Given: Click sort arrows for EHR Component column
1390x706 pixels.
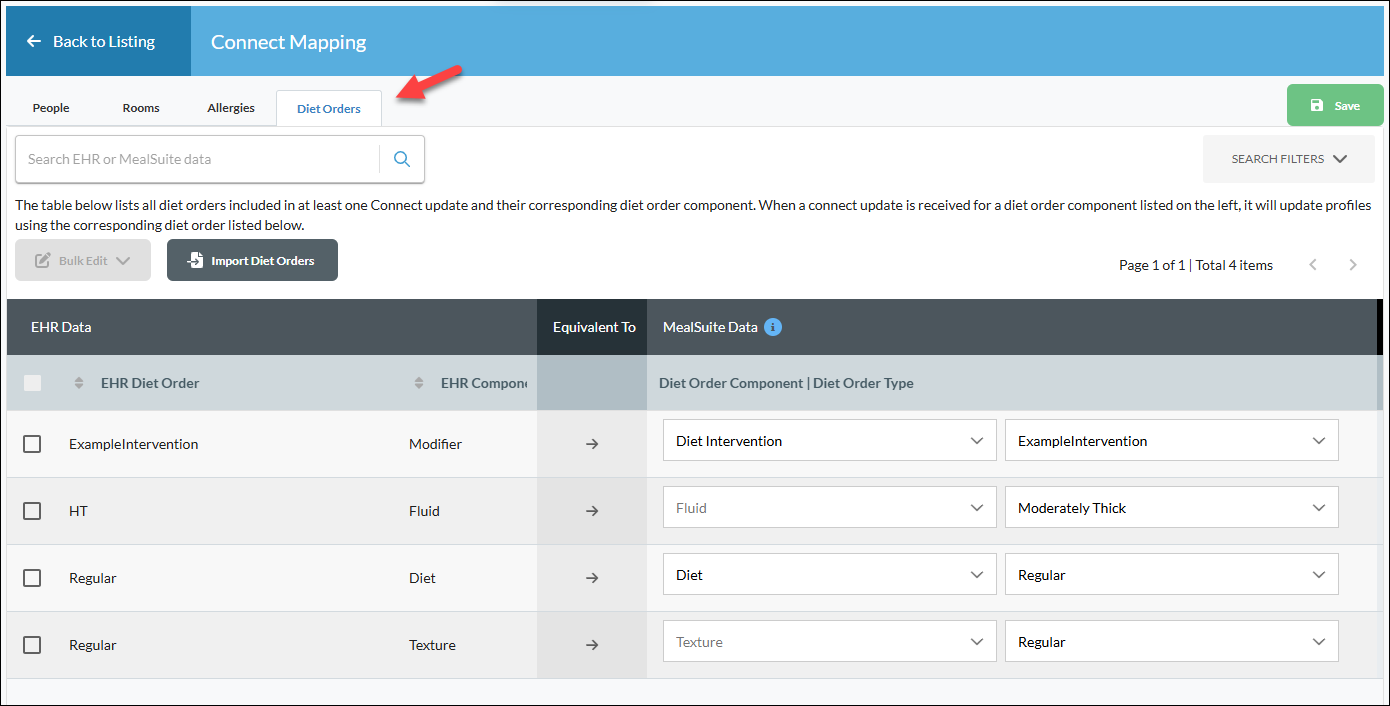Looking at the screenshot, I should click(419, 383).
